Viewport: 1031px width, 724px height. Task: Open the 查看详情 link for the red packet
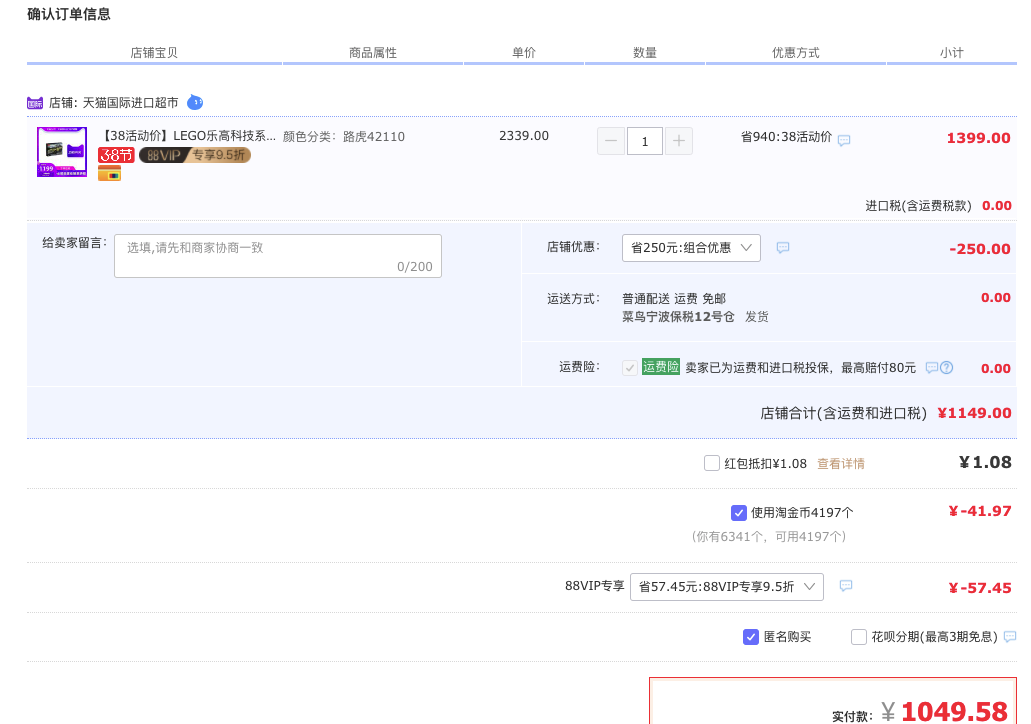tap(840, 464)
